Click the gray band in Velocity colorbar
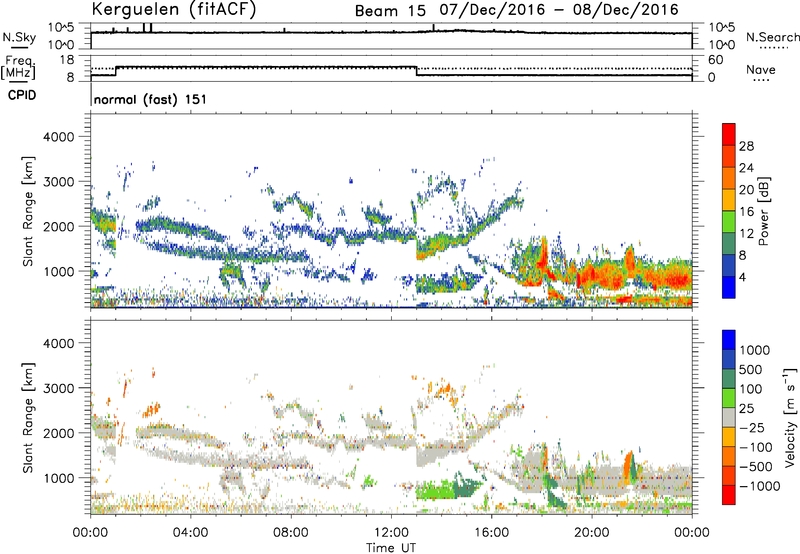 tap(729, 417)
